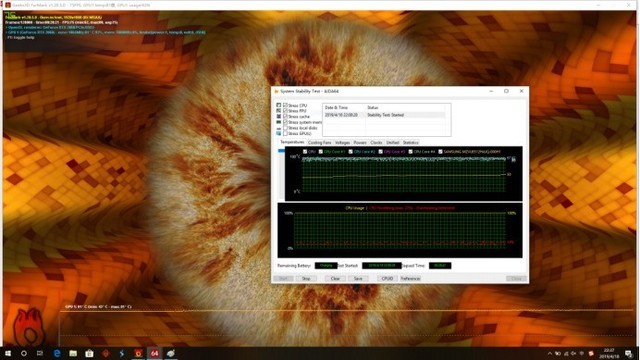The height and width of the screenshot is (360, 640).
Task: Enable the Stress GPU(s) checkbox
Action: click(x=286, y=133)
